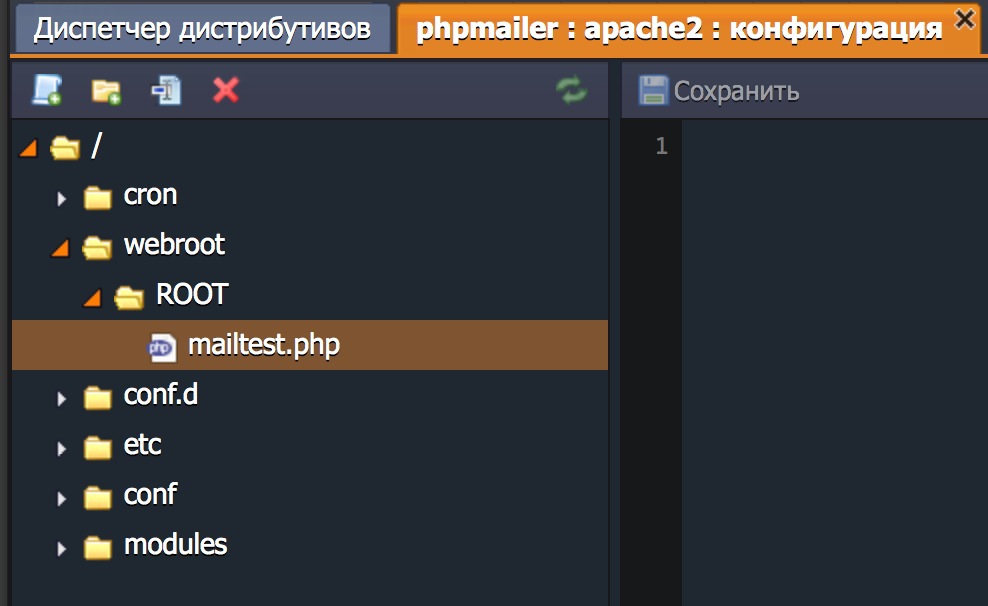
Task: Select mailtest.php in the file tree
Action: click(x=263, y=346)
